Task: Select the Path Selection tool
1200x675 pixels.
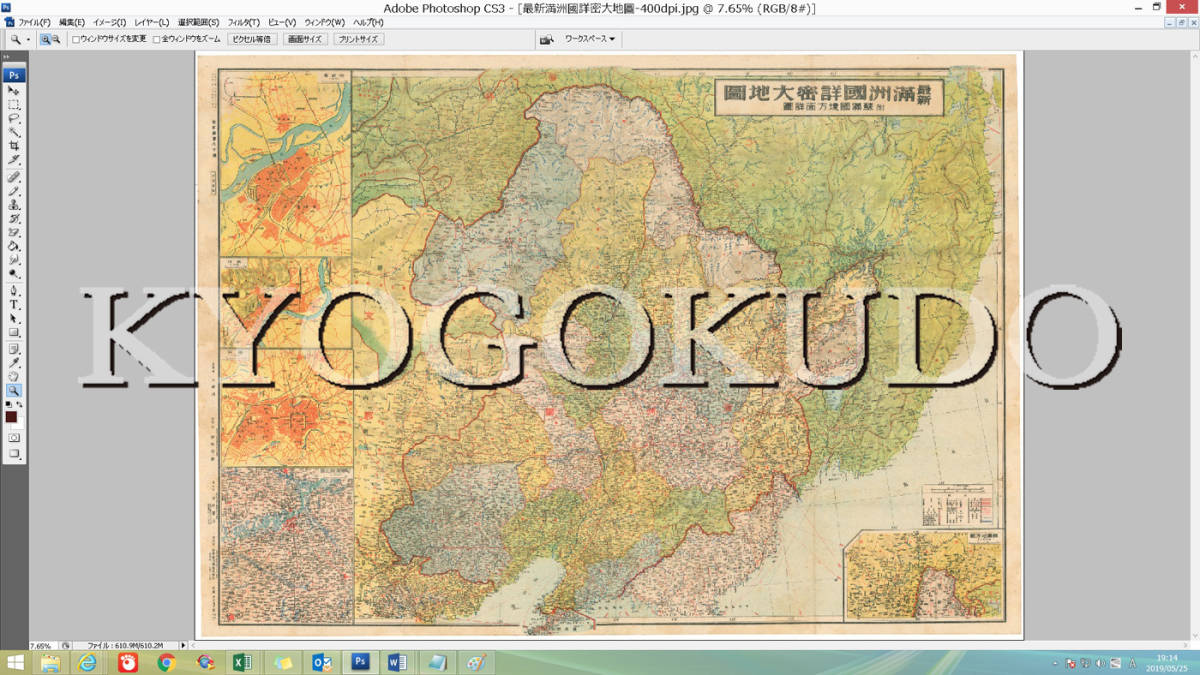Action: tap(14, 318)
